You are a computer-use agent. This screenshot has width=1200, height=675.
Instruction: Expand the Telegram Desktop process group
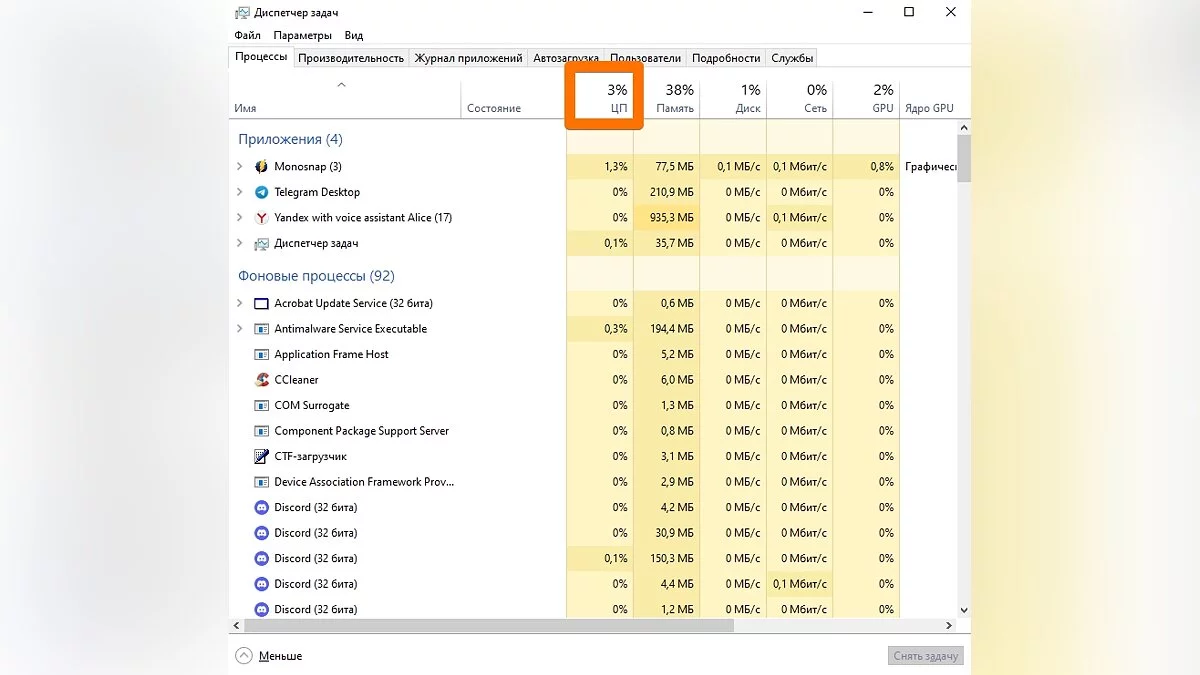point(240,192)
